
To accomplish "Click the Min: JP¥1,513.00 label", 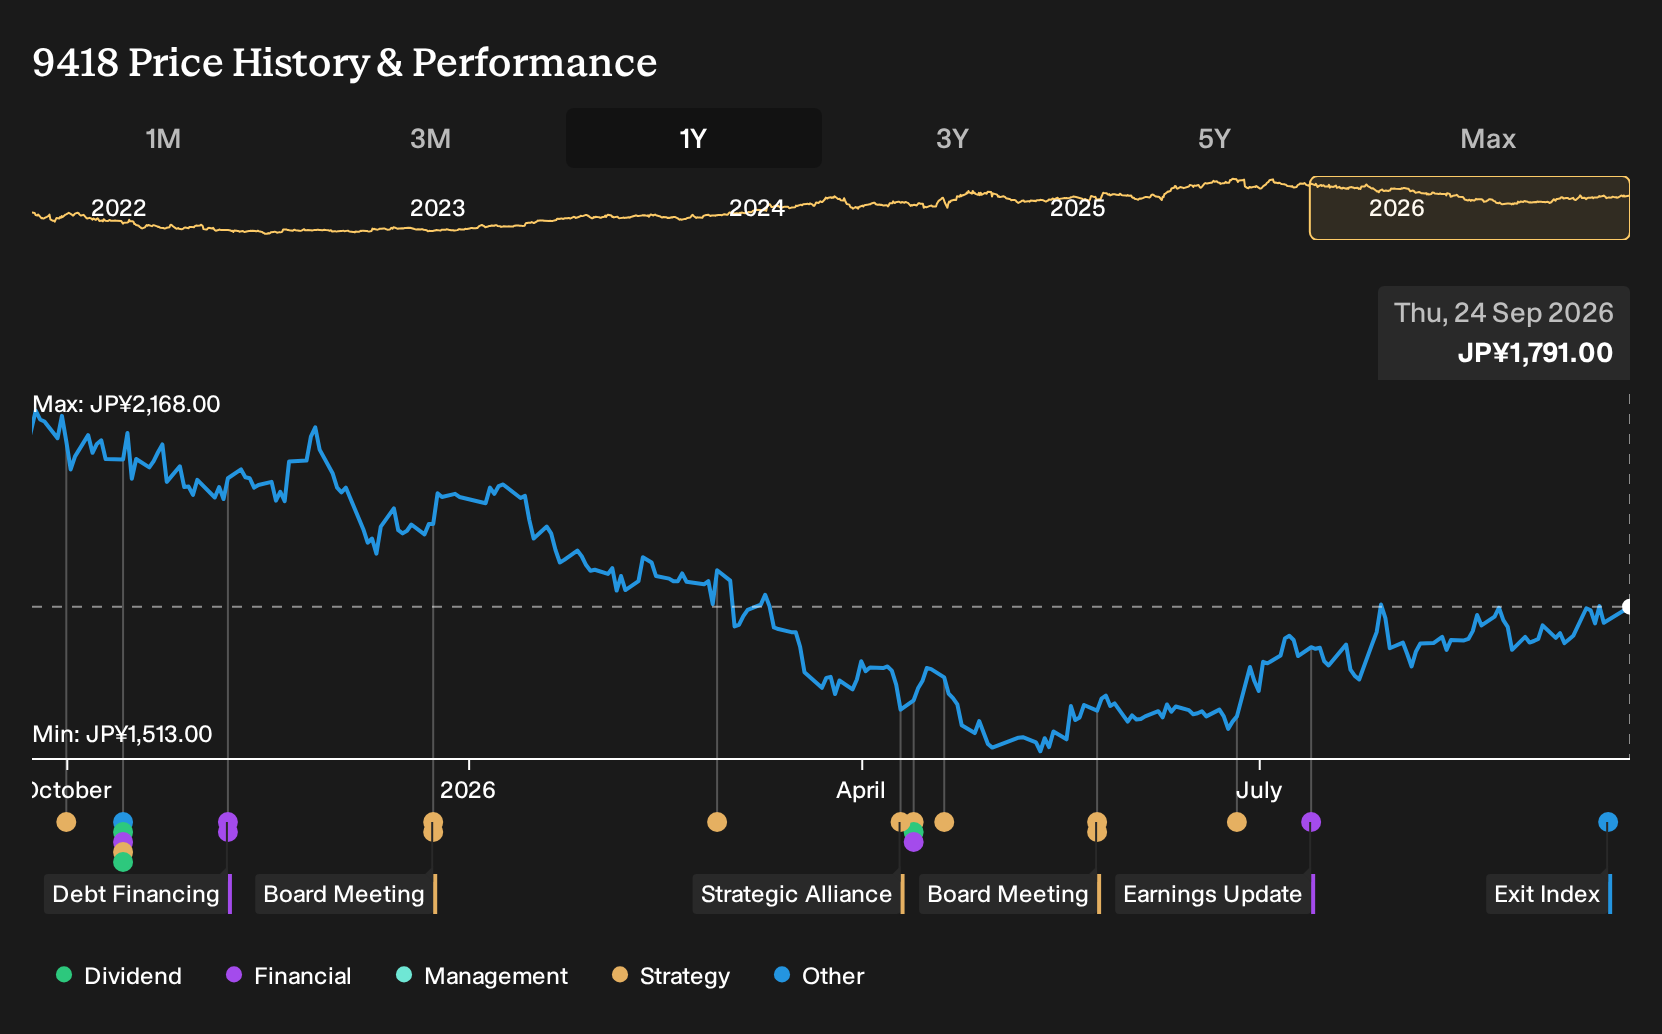I will click(x=122, y=734).
